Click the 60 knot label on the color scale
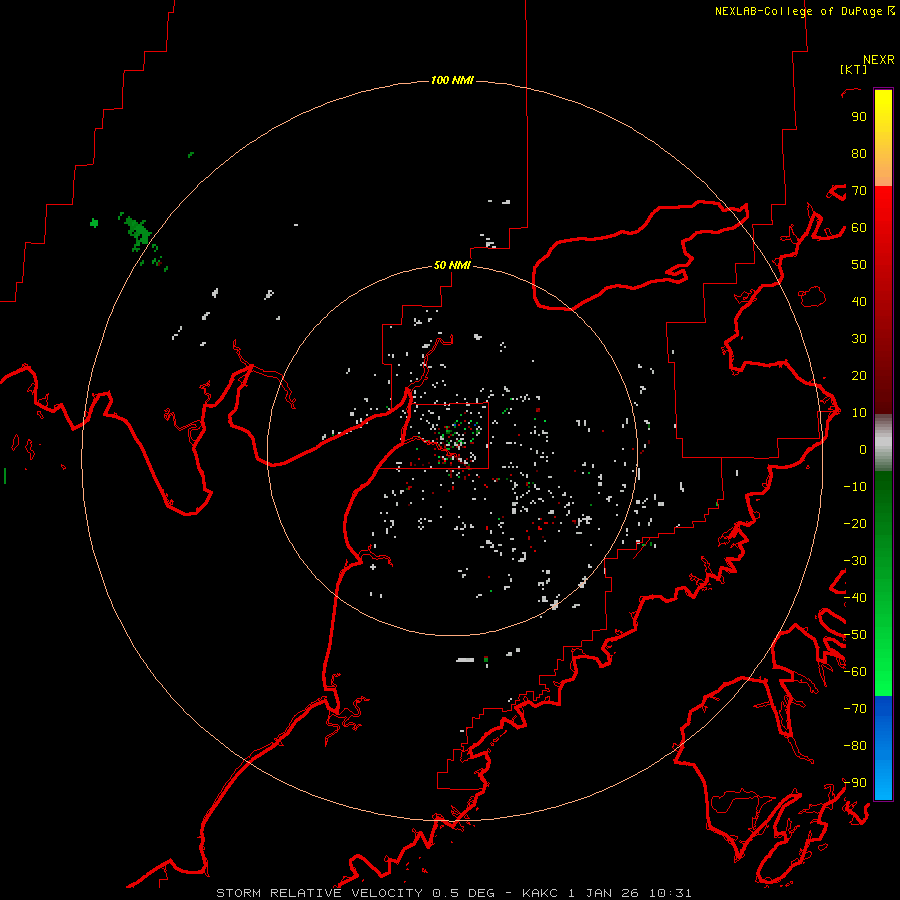 coord(859,227)
